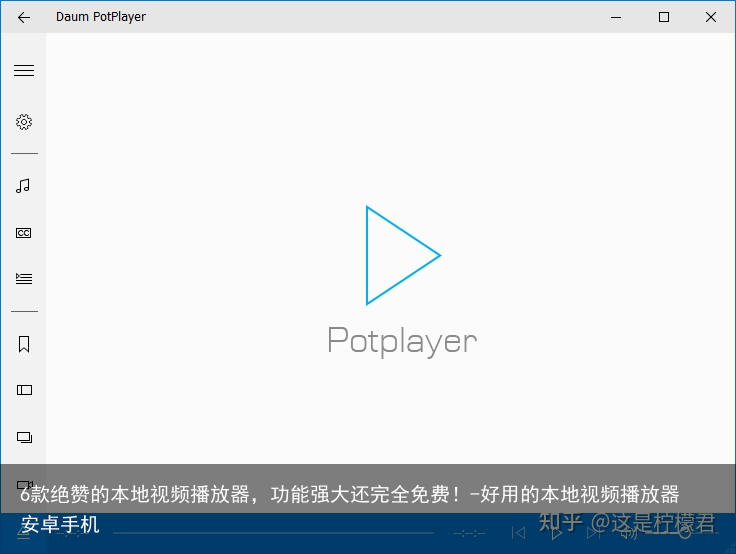
Task: Close the Daum PotPlayer window
Action: point(711,17)
